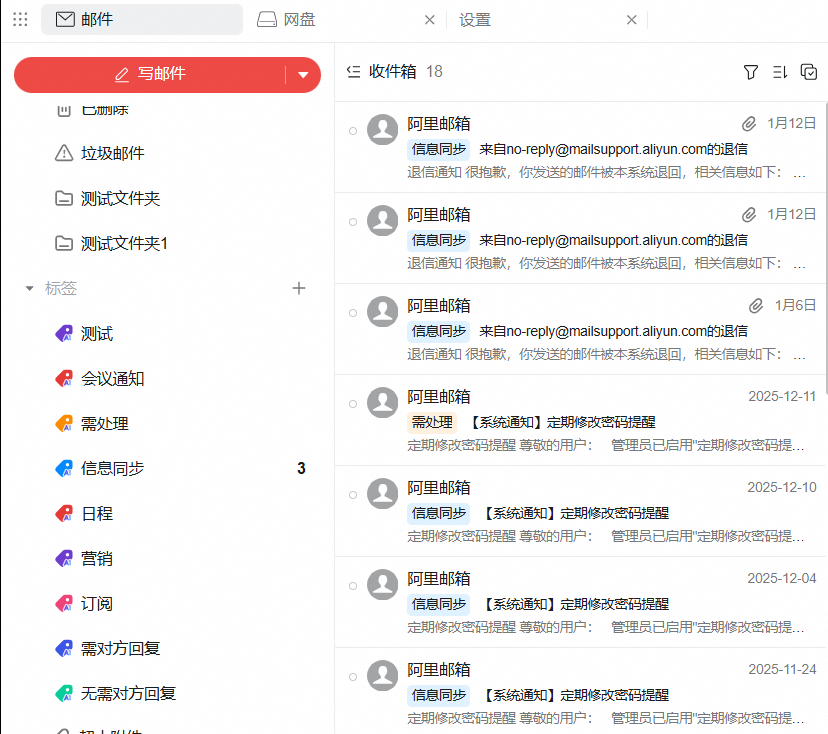
Task: Select the red 会议通知 tag
Action: point(112,378)
